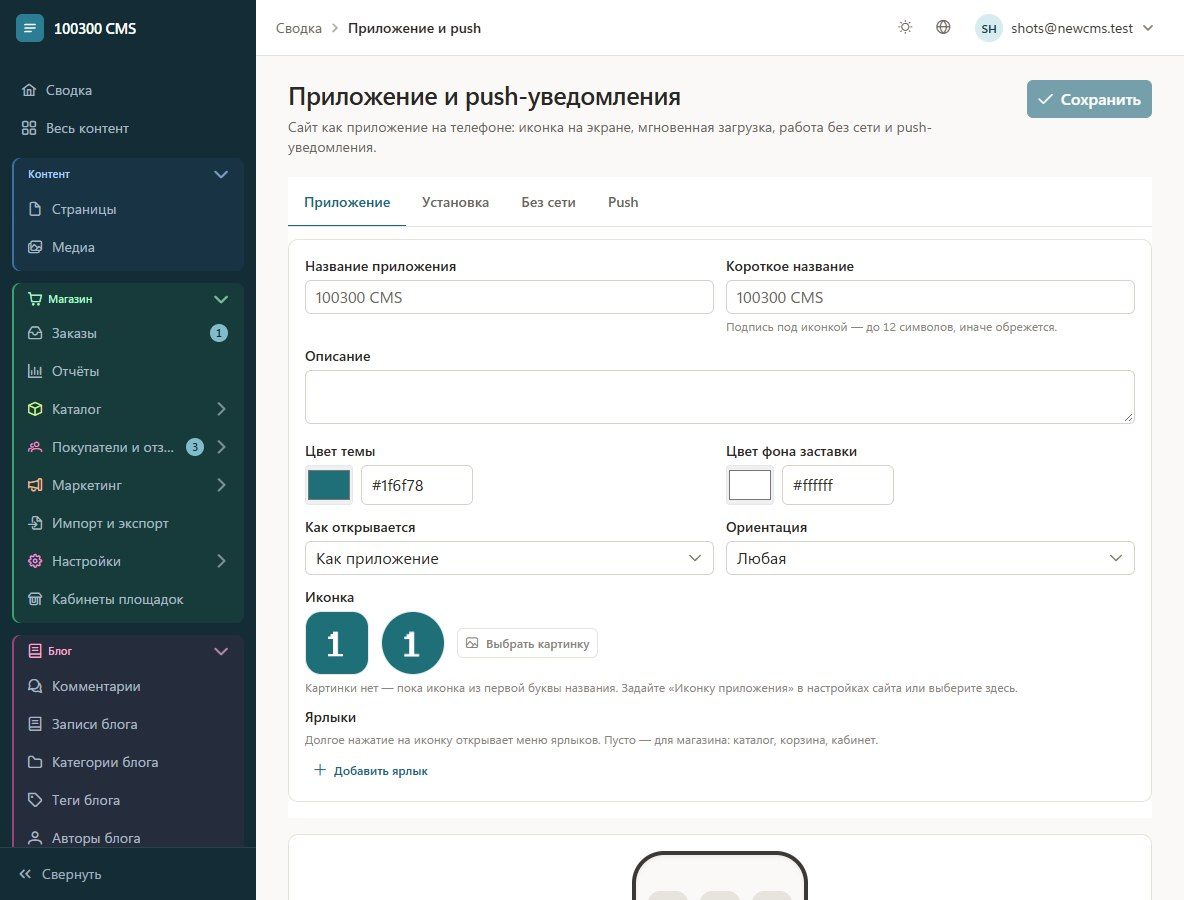Expand the Маркетинг submenu arrow
This screenshot has width=1184, height=900.
point(221,485)
